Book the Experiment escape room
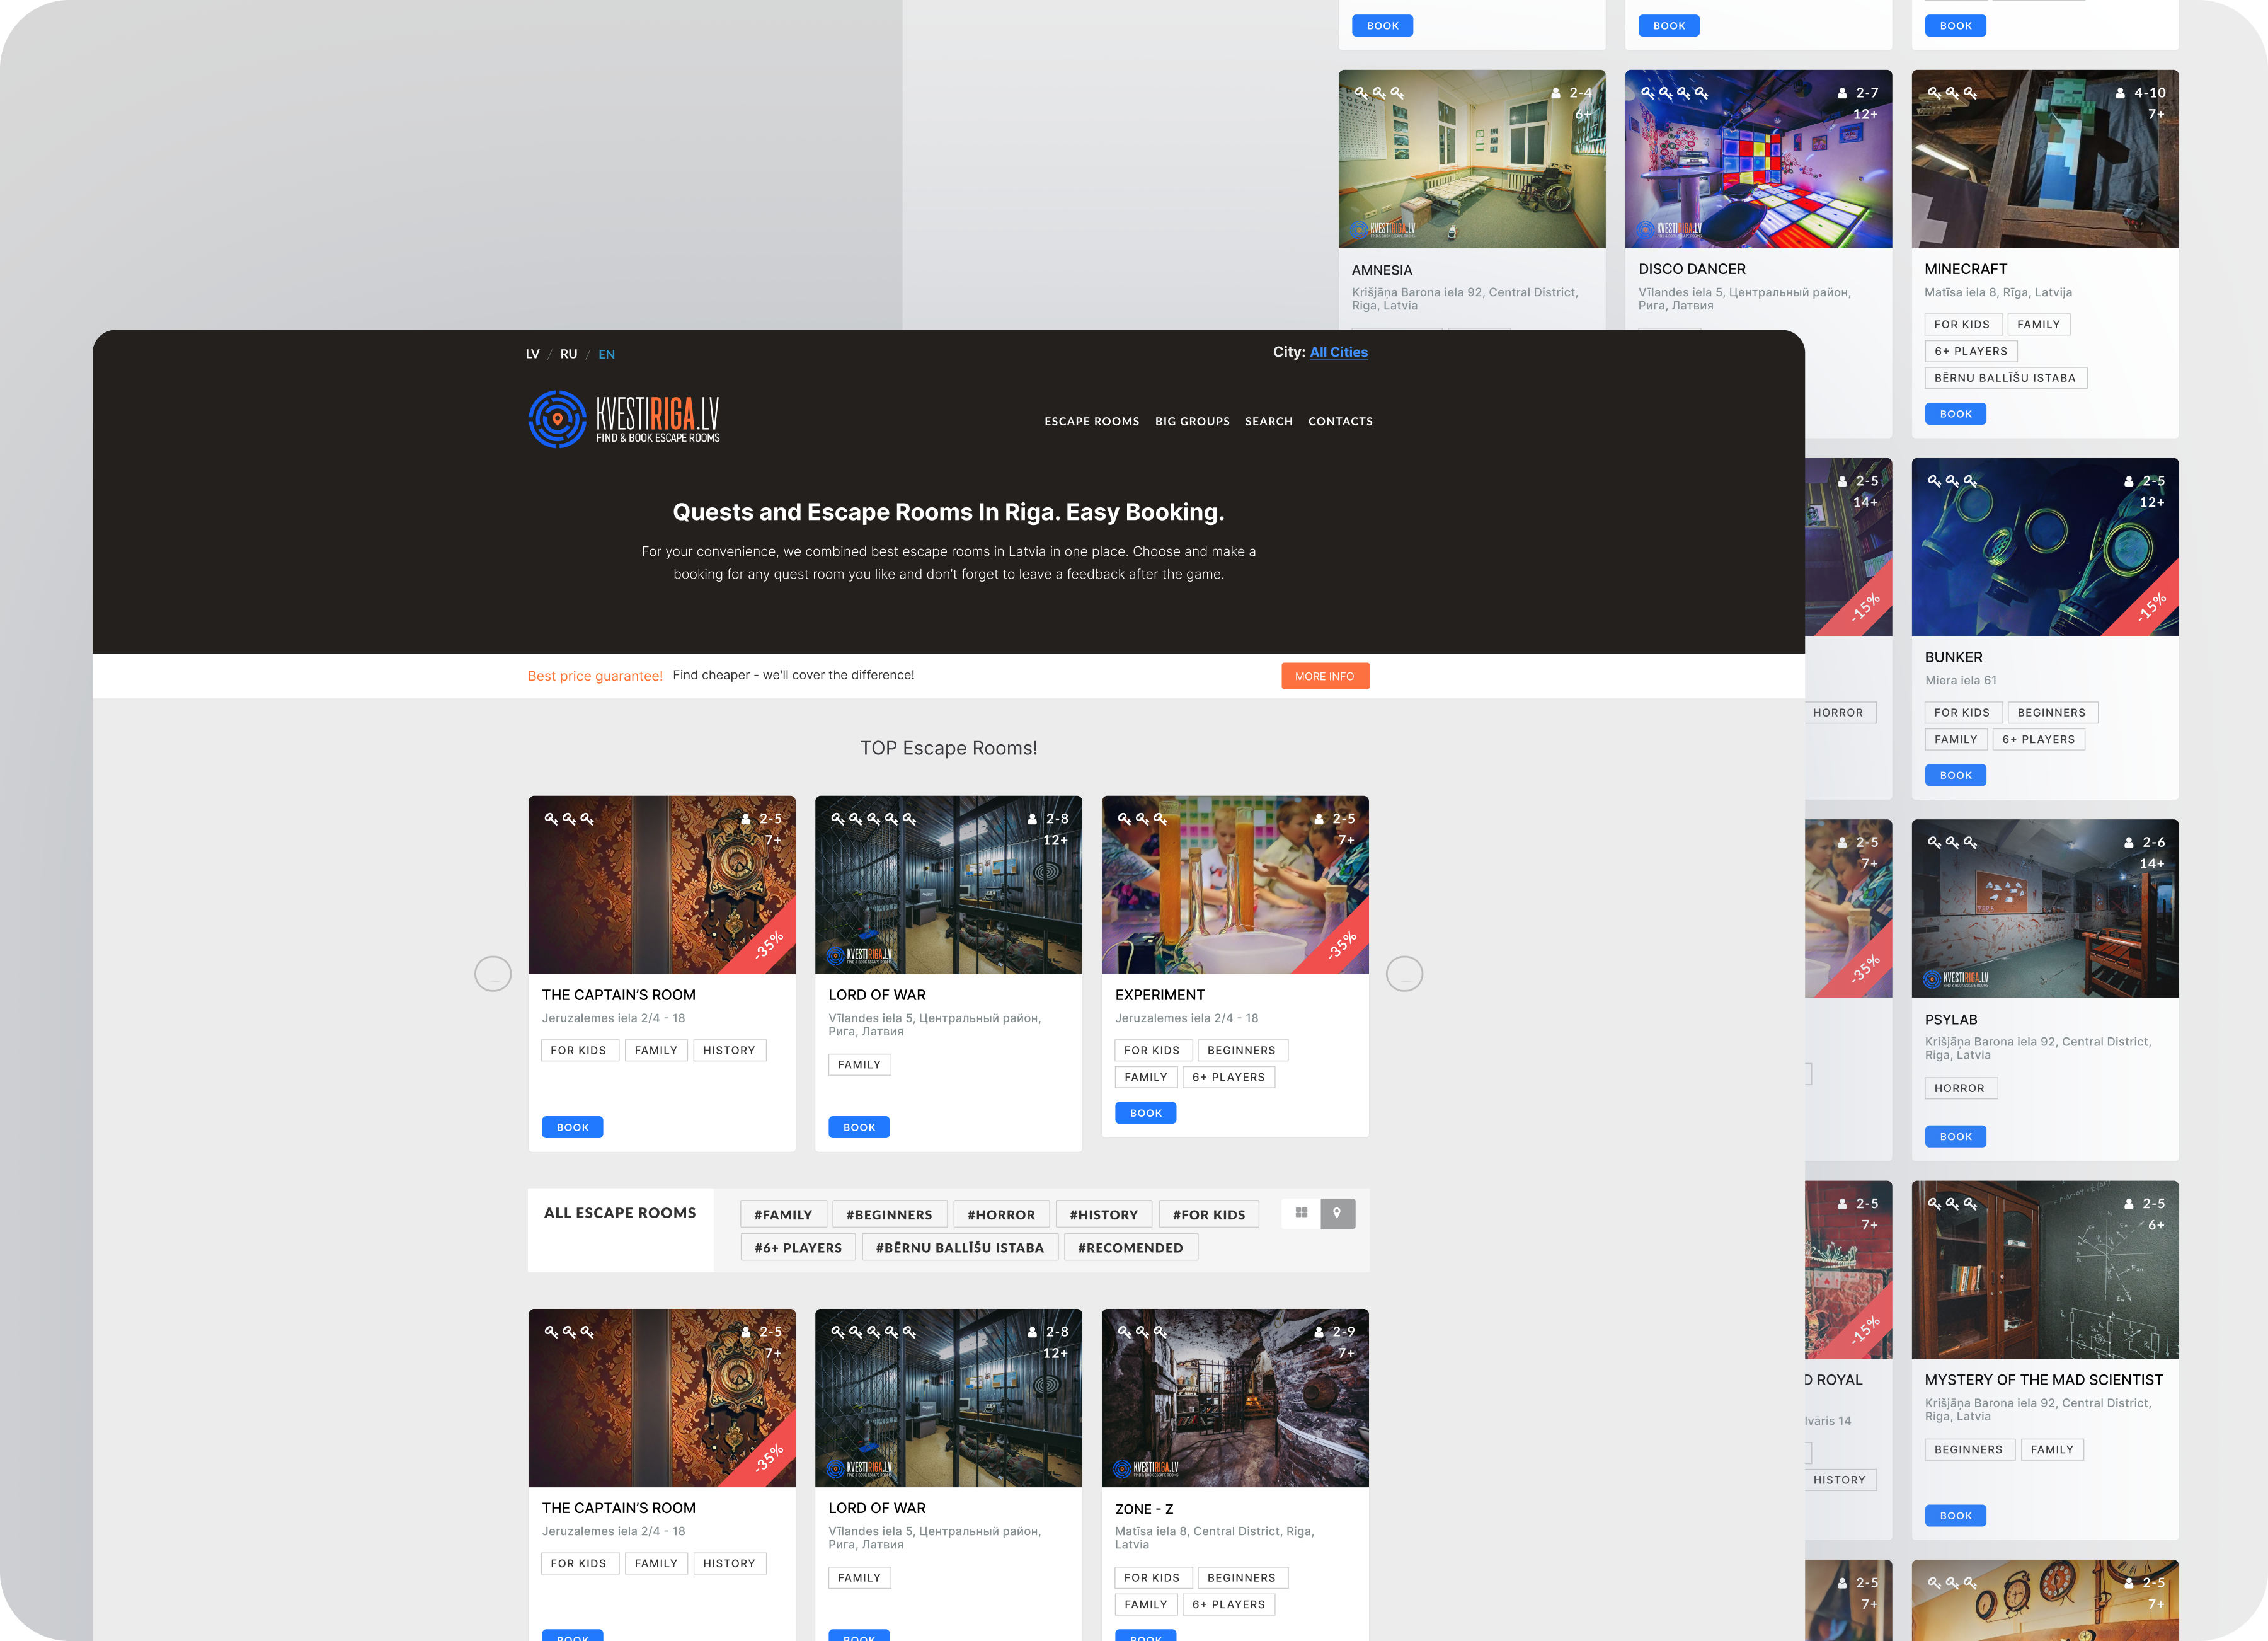The image size is (2268, 1641). point(1145,1112)
